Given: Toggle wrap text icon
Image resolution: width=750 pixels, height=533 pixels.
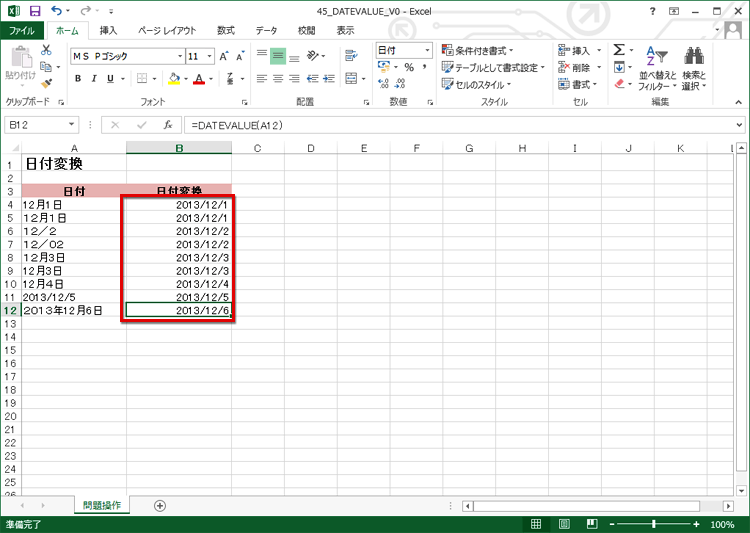Looking at the screenshot, I should pos(351,56).
